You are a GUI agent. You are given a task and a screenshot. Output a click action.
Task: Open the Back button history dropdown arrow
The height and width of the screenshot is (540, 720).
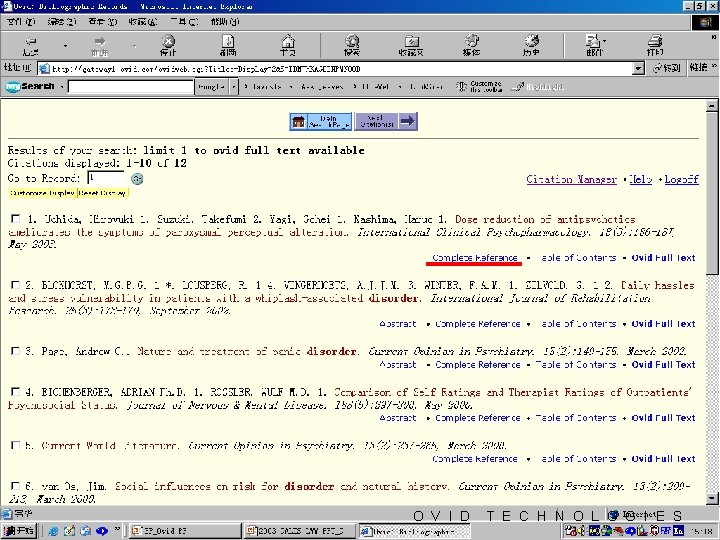point(65,45)
